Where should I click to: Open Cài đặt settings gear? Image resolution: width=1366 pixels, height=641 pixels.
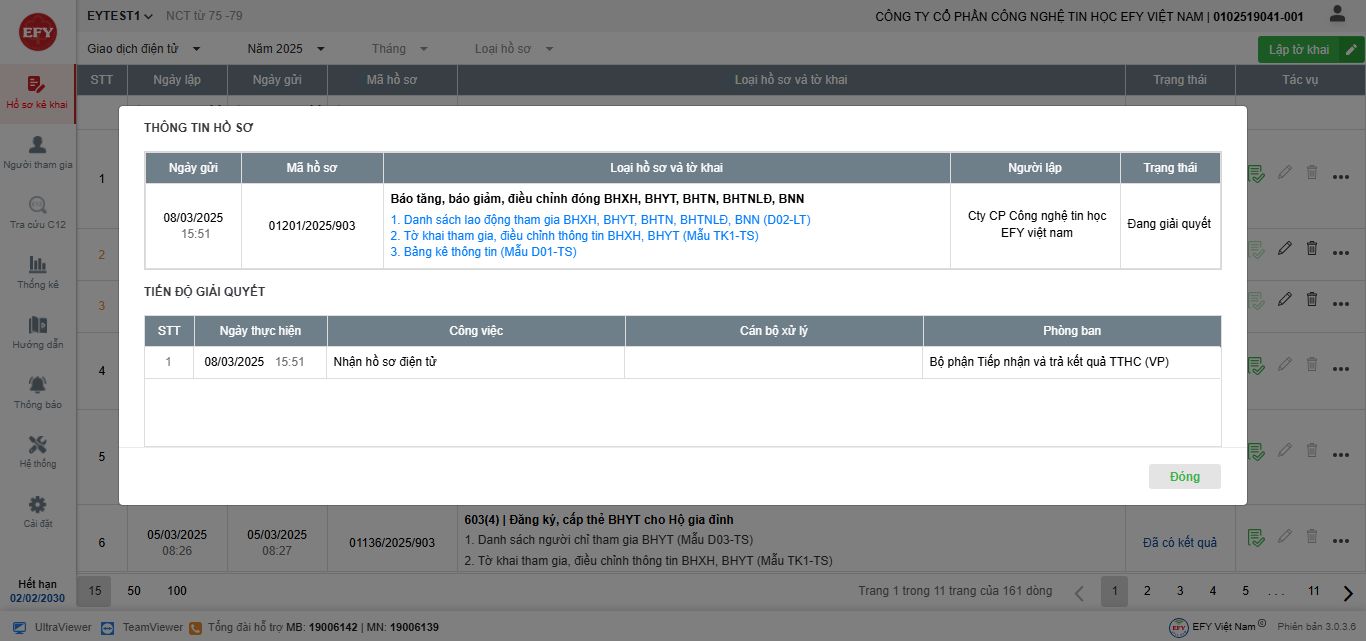point(38,506)
